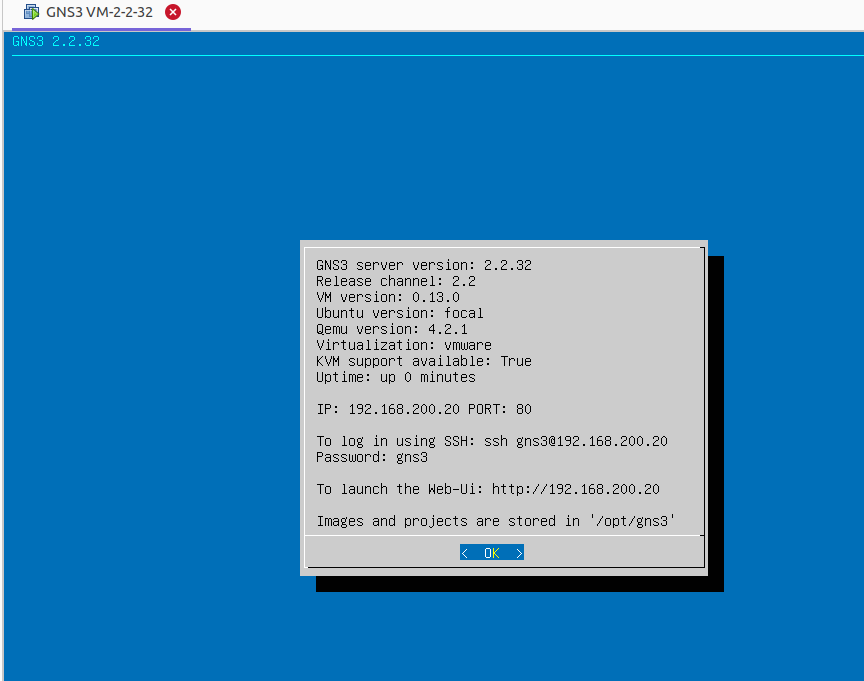Screen dimensions: 864x681
Task: Click the GNS3 2.2.32 console header text
Action: click(x=56, y=42)
